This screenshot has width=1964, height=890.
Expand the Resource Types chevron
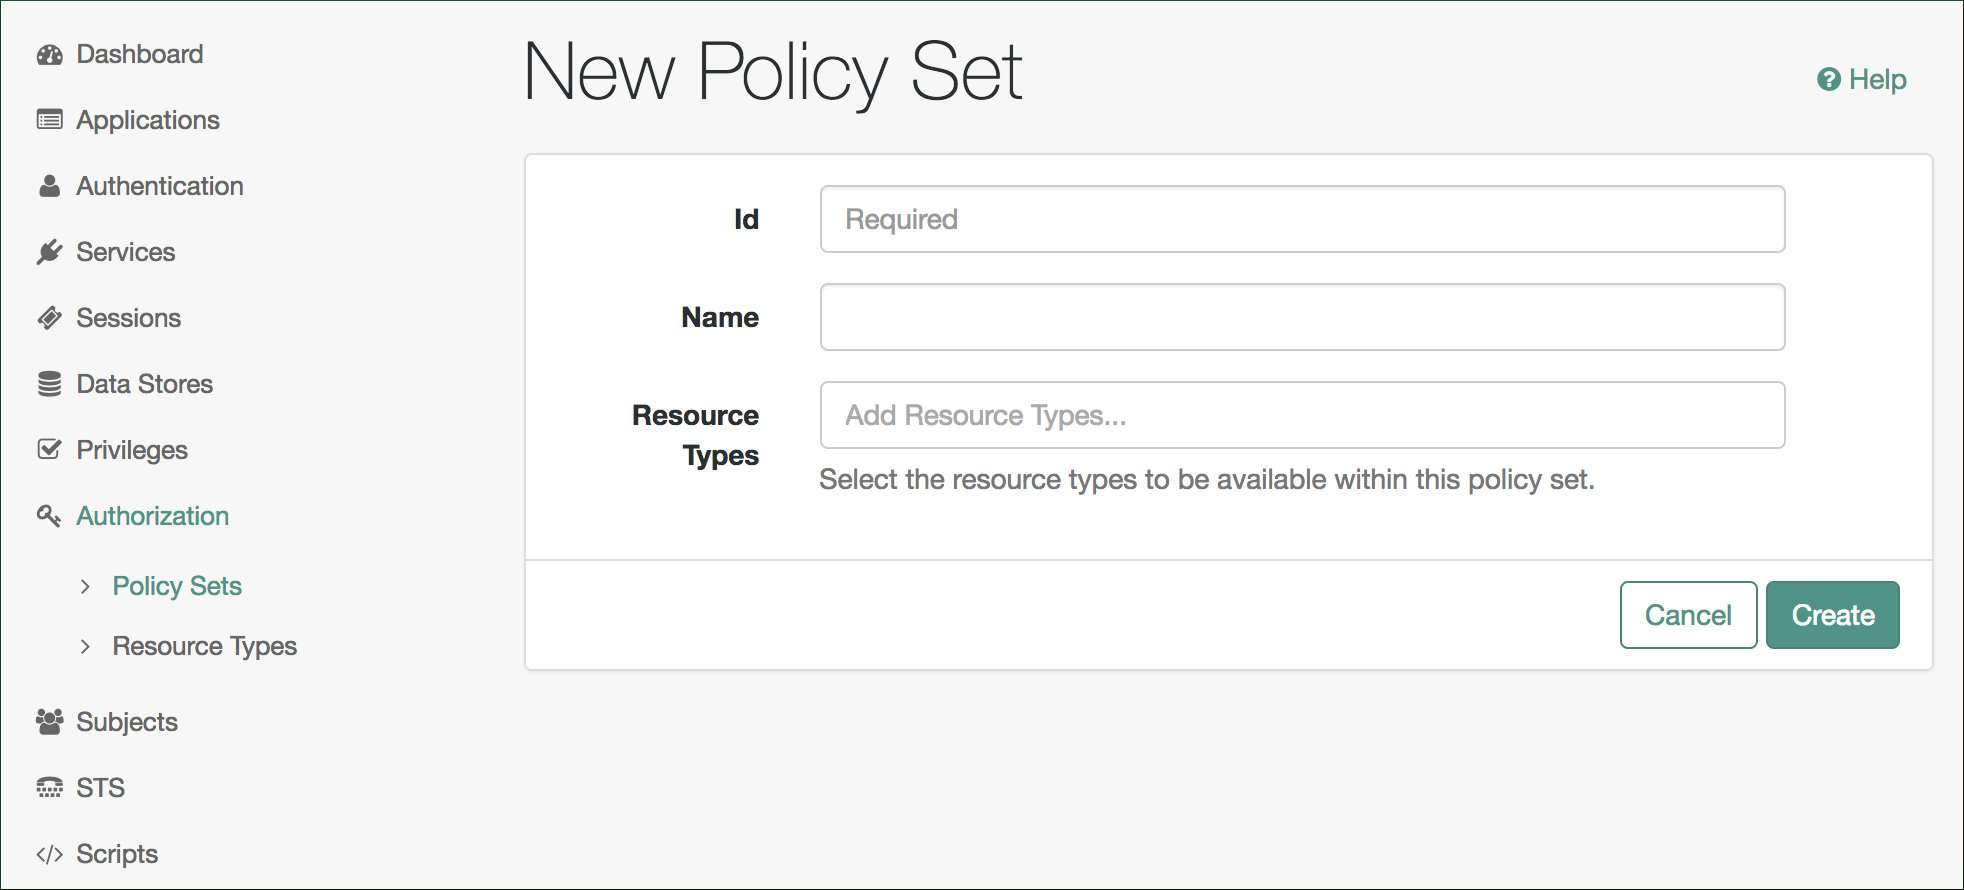click(85, 646)
